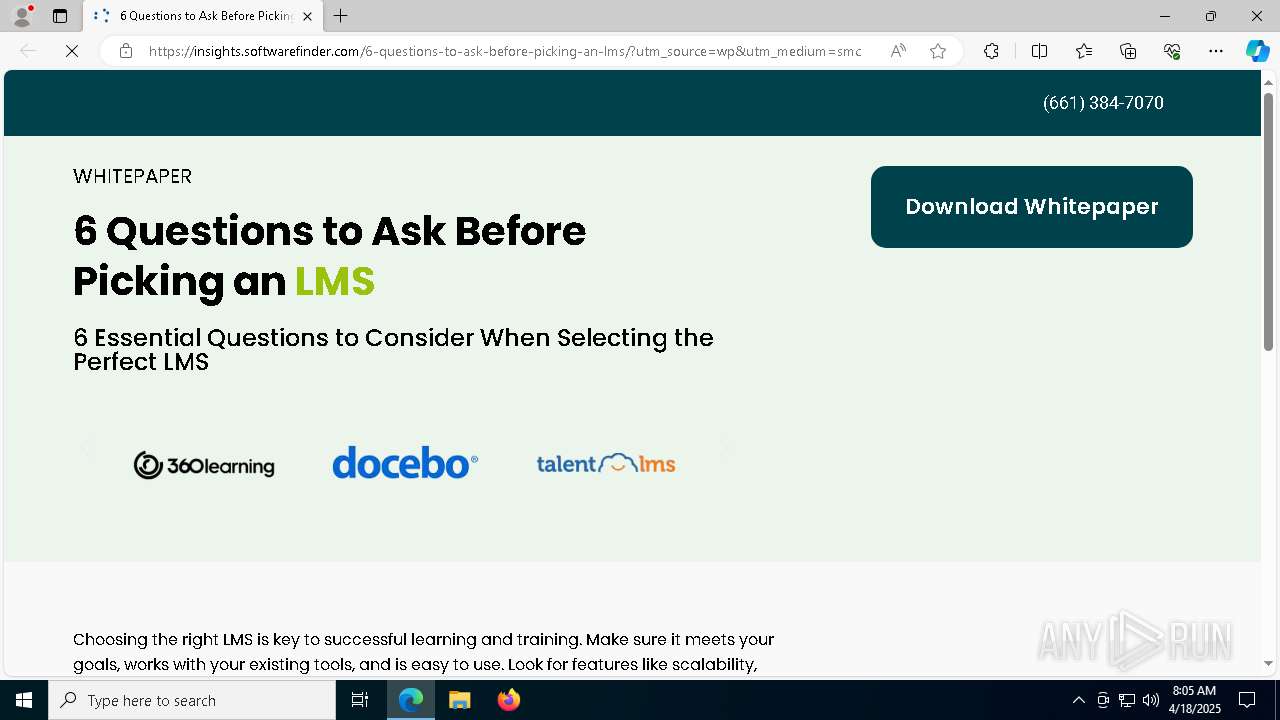Click the green LMS heading word
The width and height of the screenshot is (1280, 720).
tap(335, 282)
